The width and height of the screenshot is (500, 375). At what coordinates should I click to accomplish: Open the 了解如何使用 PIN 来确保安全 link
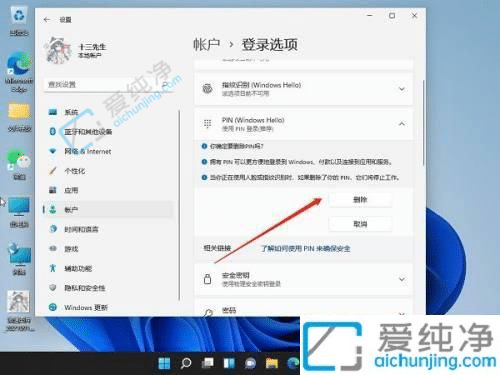[305, 249]
